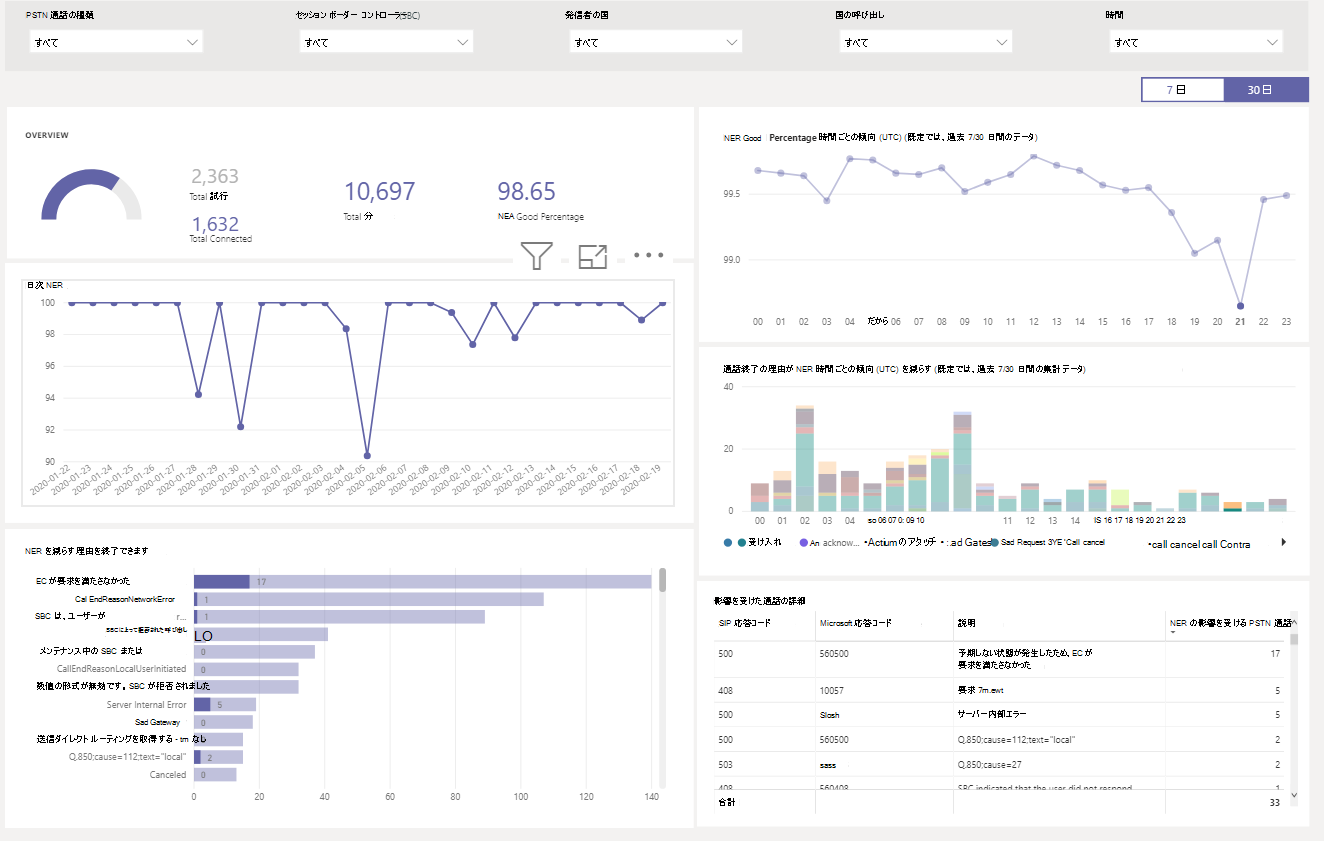
Task: Select the 'Server Internal Error' bar
Action: (x=224, y=704)
